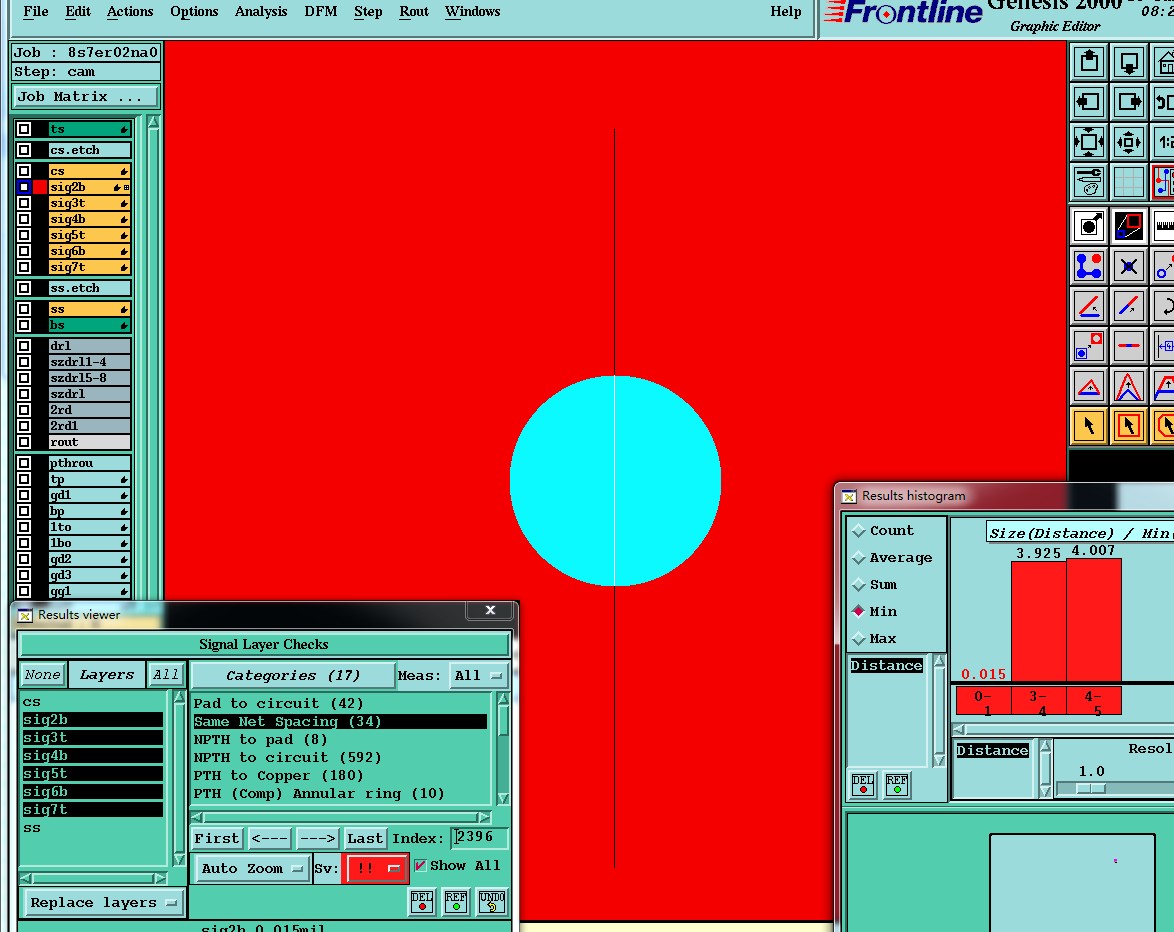Click the First result button
The height and width of the screenshot is (932, 1174).
(x=216, y=838)
